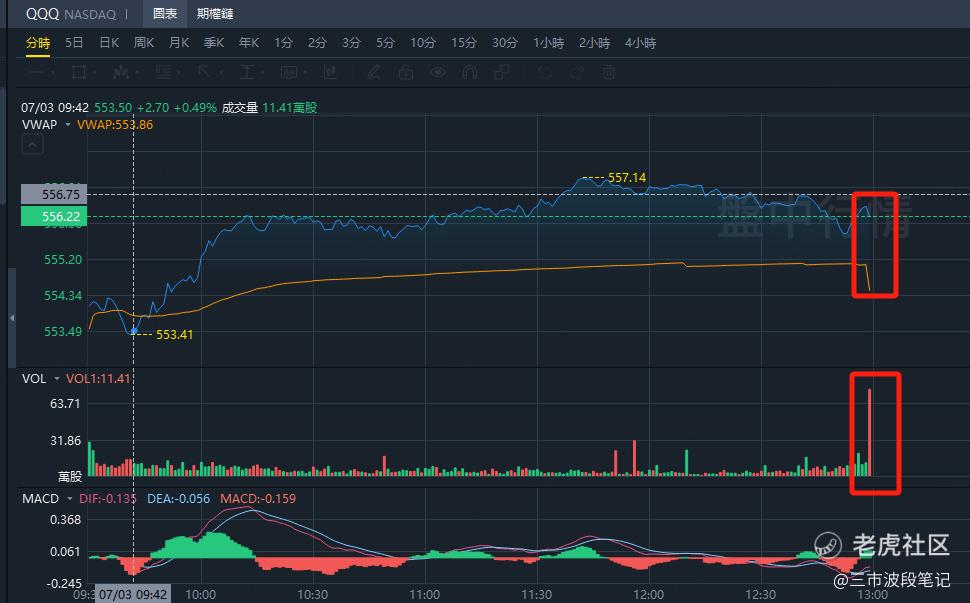Choose the 3分 interval

(351, 43)
